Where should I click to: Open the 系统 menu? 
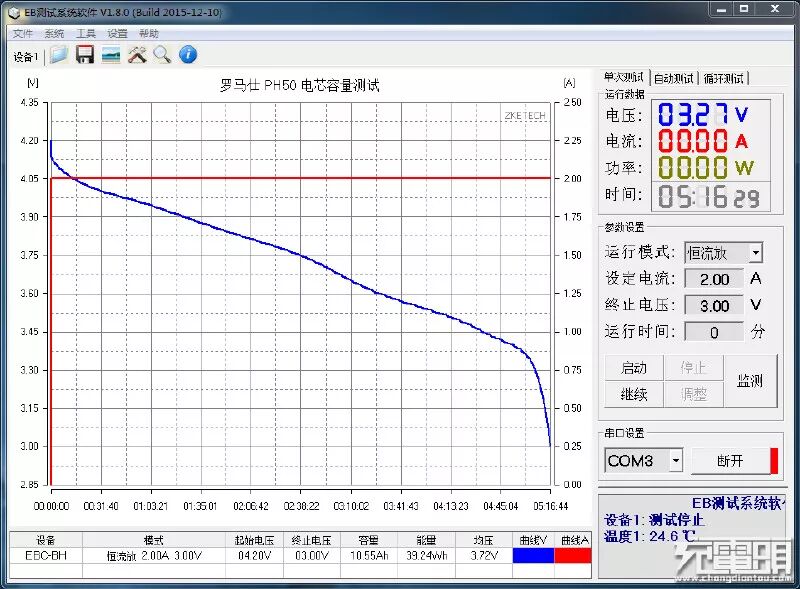pos(54,34)
